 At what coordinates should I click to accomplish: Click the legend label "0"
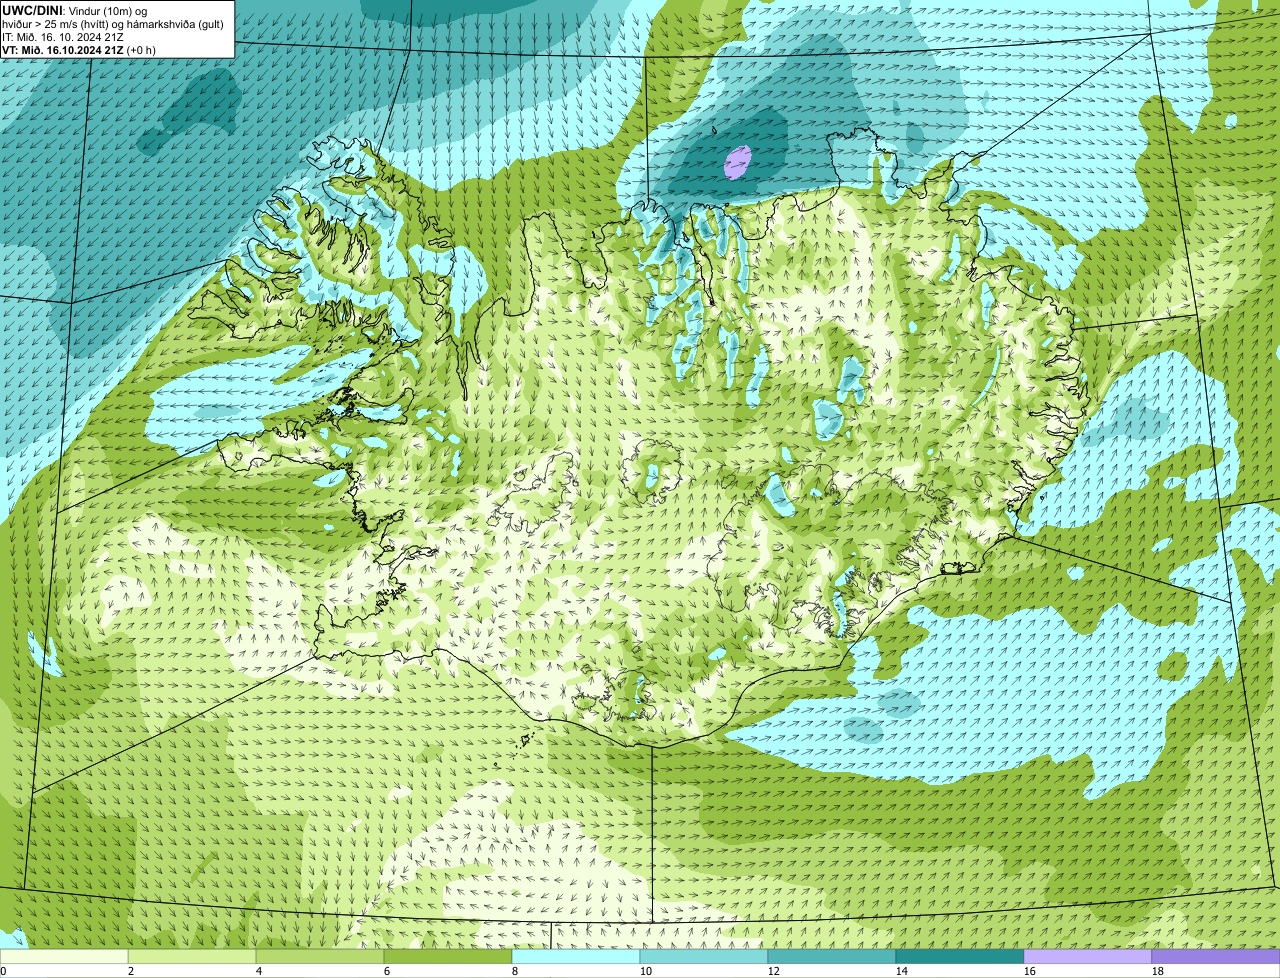coord(3,971)
